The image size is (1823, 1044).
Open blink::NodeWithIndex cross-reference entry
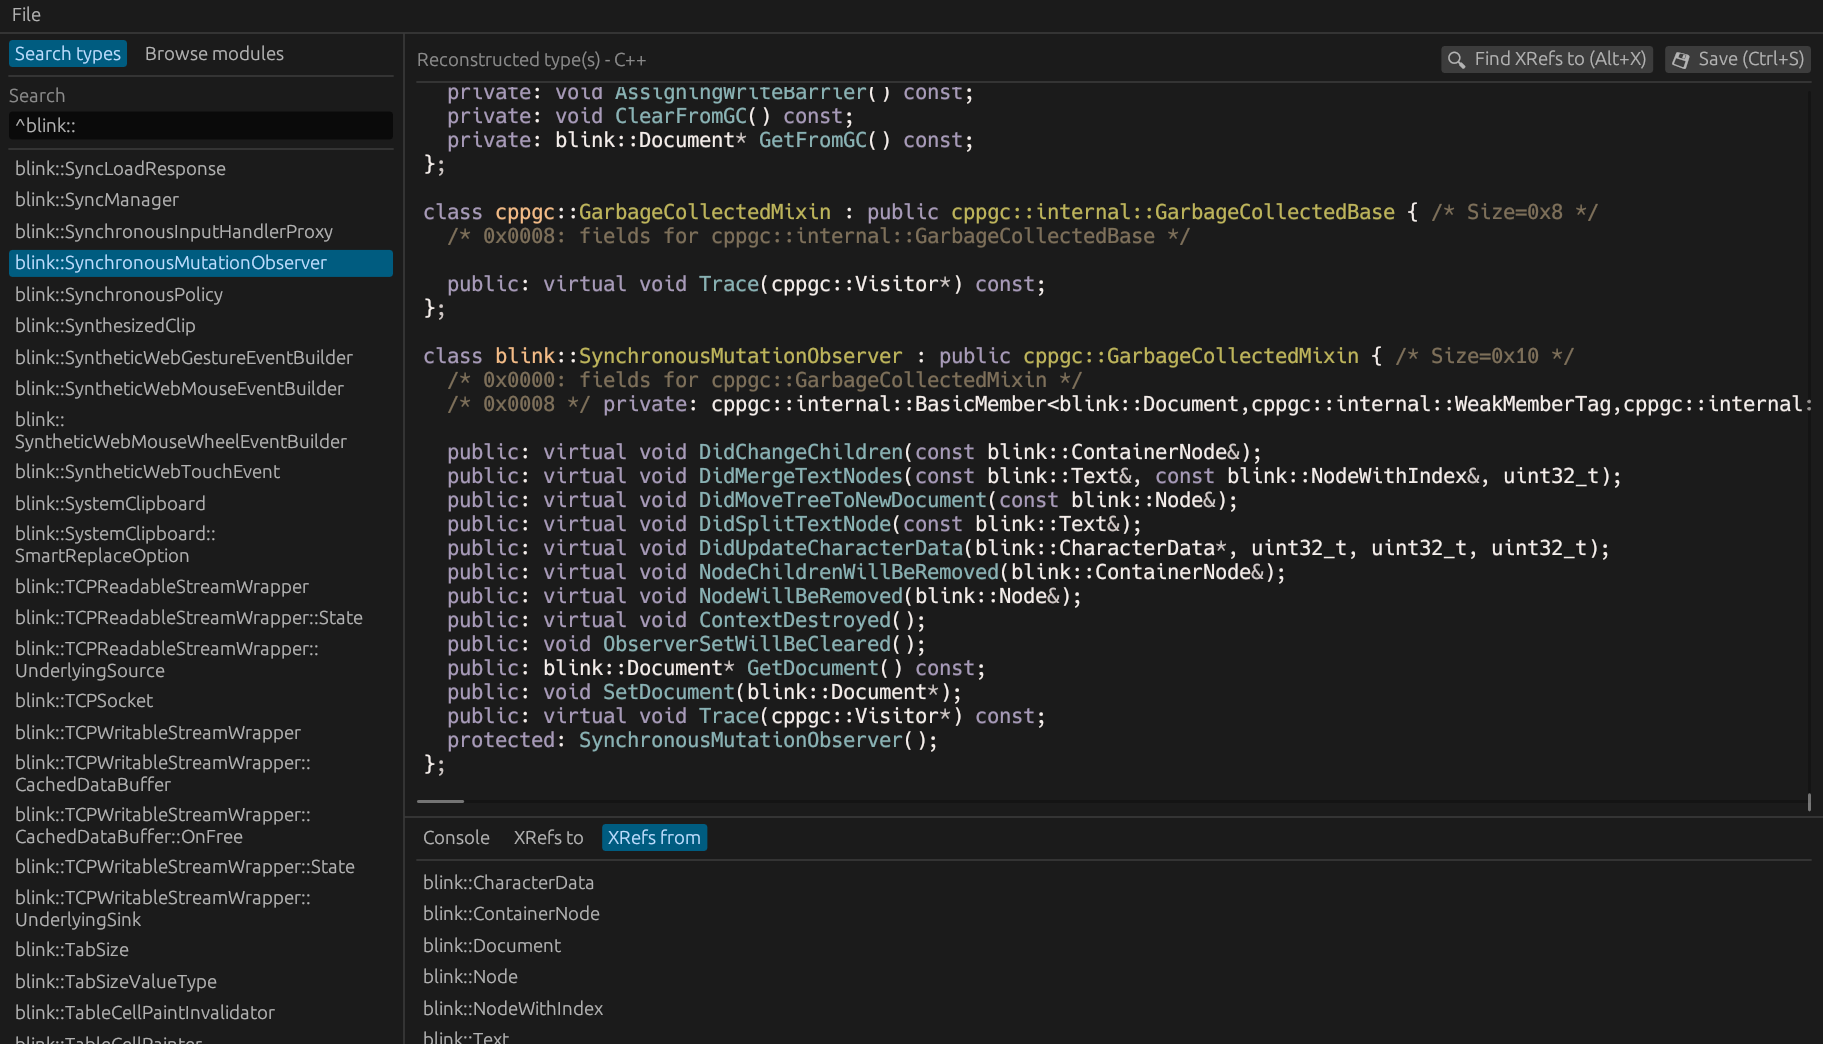tap(513, 1008)
